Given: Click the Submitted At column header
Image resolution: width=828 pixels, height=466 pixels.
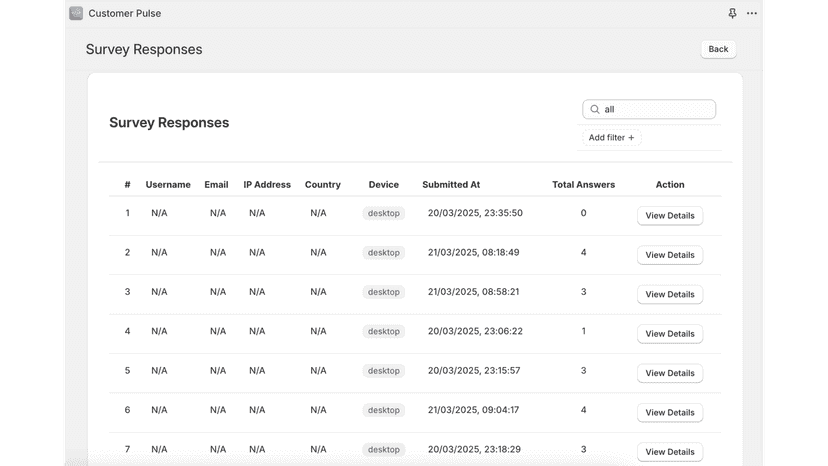Looking at the screenshot, I should tap(451, 184).
